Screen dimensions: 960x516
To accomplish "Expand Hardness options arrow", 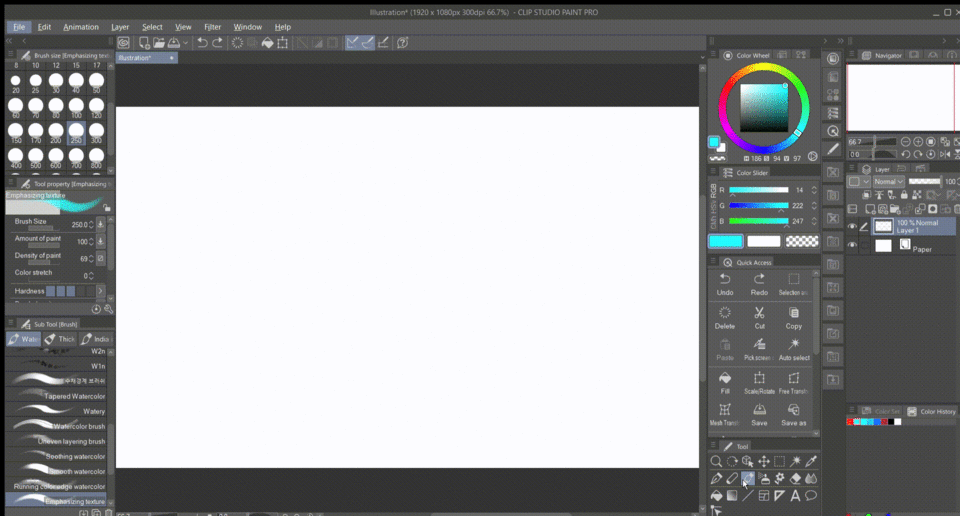I will [101, 291].
